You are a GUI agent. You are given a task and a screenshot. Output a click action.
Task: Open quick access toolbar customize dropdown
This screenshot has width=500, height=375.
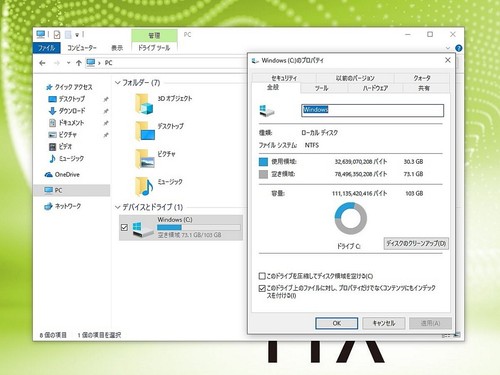point(77,35)
